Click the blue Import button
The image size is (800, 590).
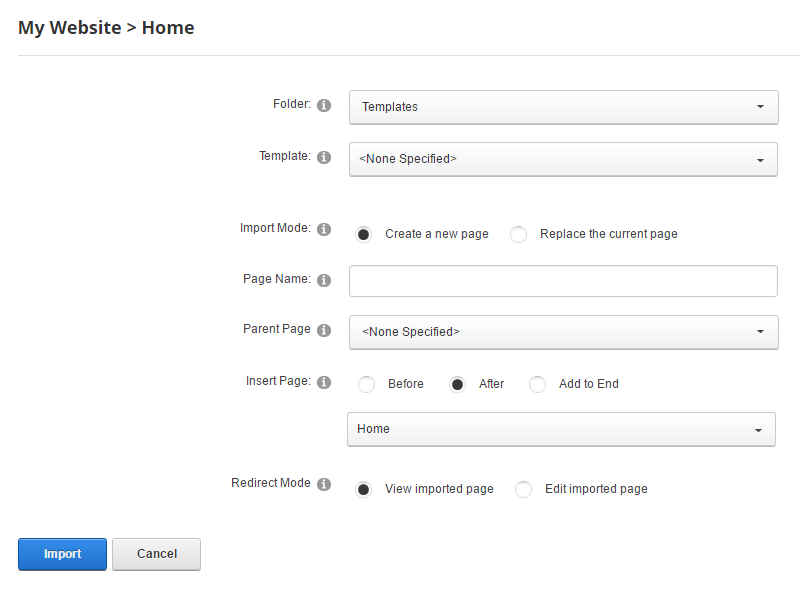point(62,554)
